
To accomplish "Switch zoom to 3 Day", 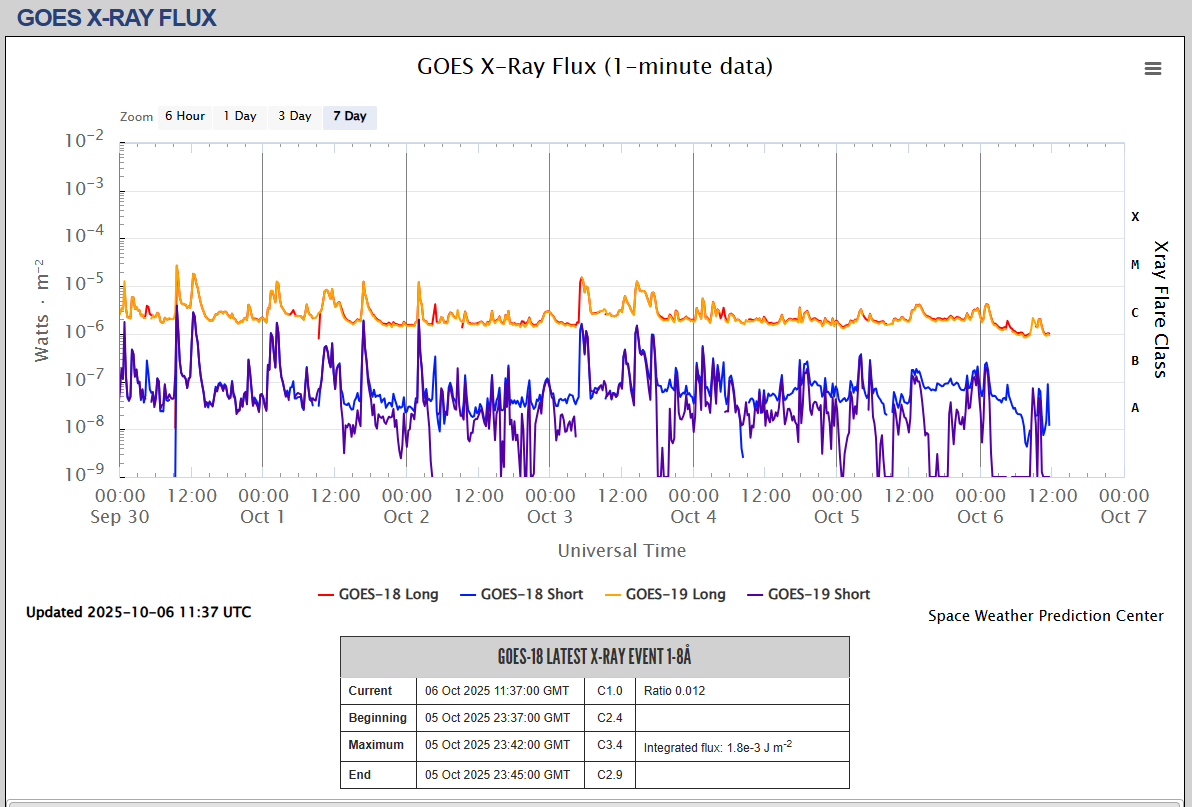I will tap(295, 116).
